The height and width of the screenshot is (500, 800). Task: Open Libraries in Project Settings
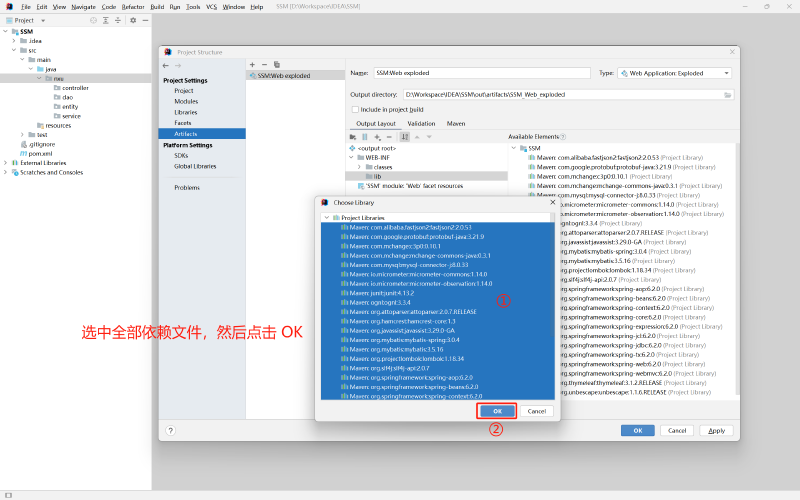186,112
